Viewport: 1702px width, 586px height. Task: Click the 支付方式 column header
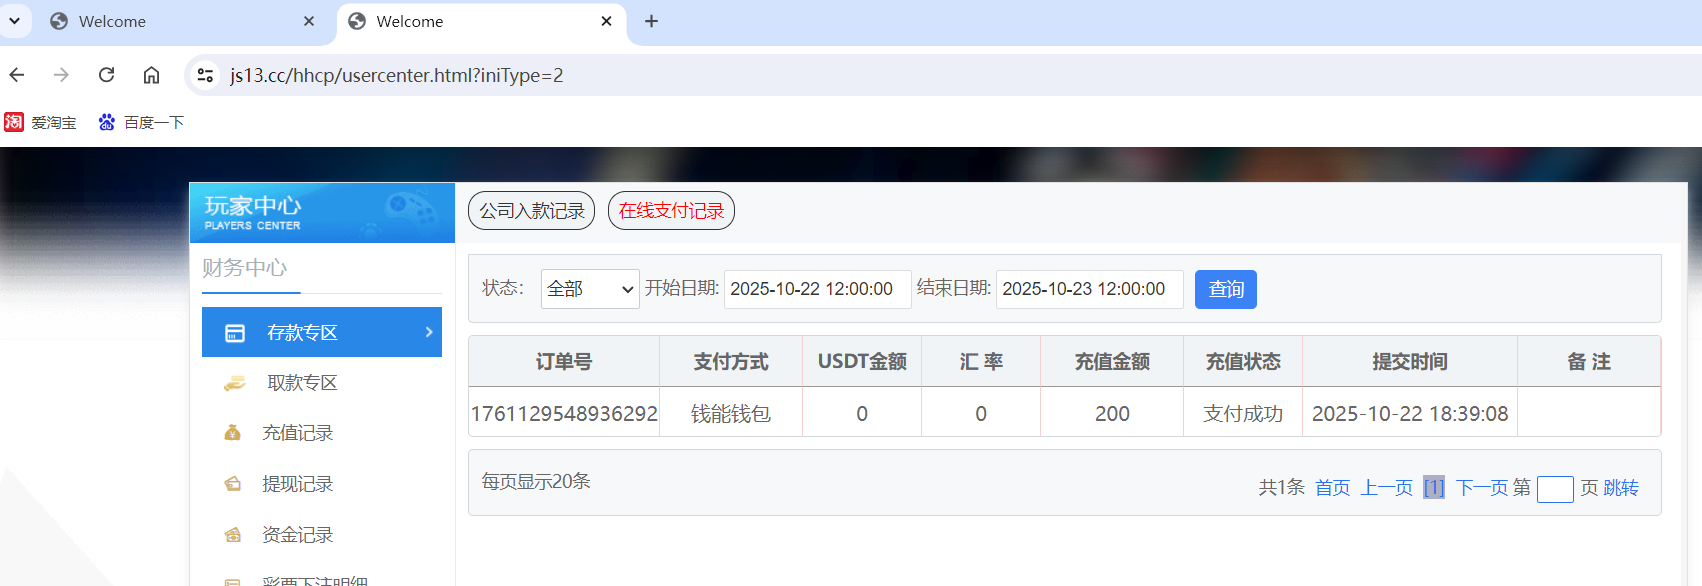731,362
